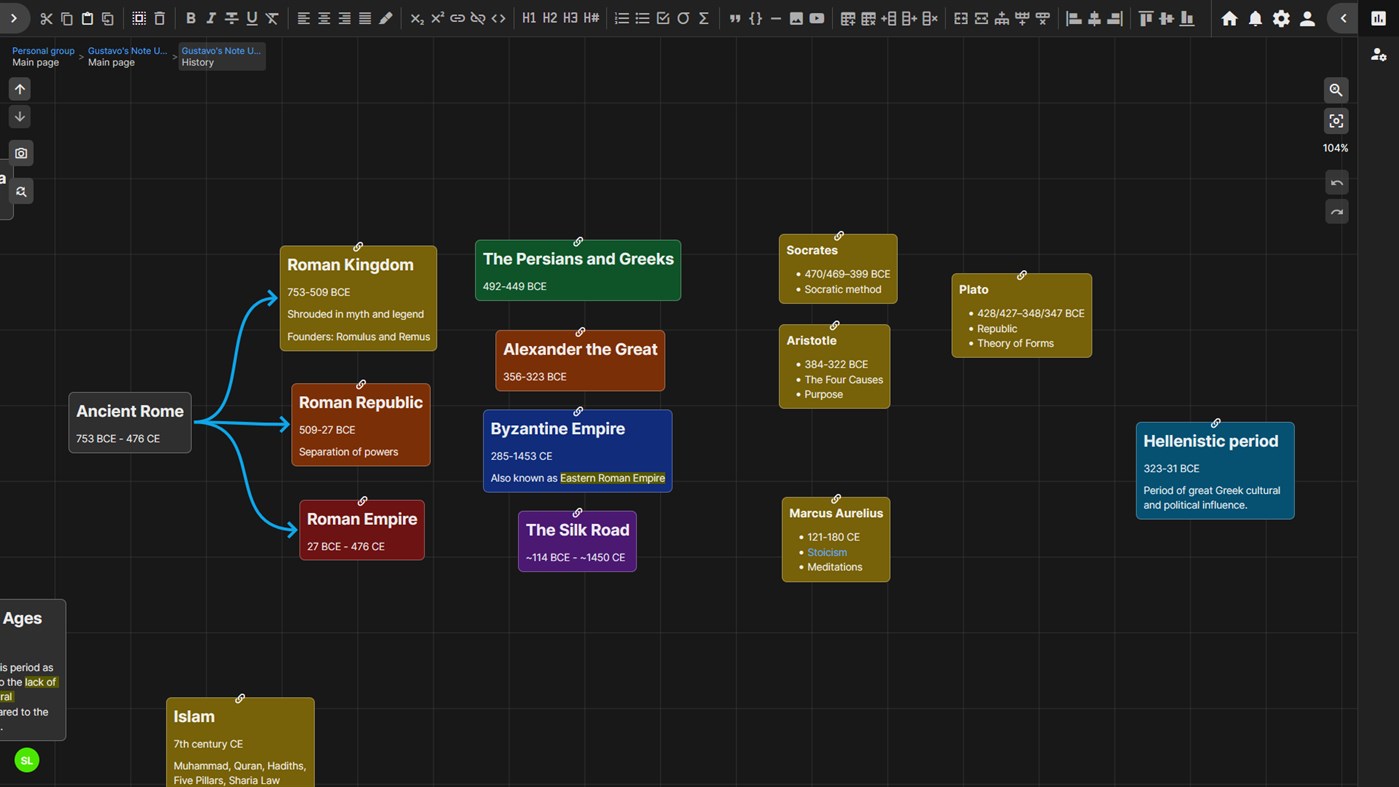Click the insert image icon
1399x787 pixels.
coord(796,18)
